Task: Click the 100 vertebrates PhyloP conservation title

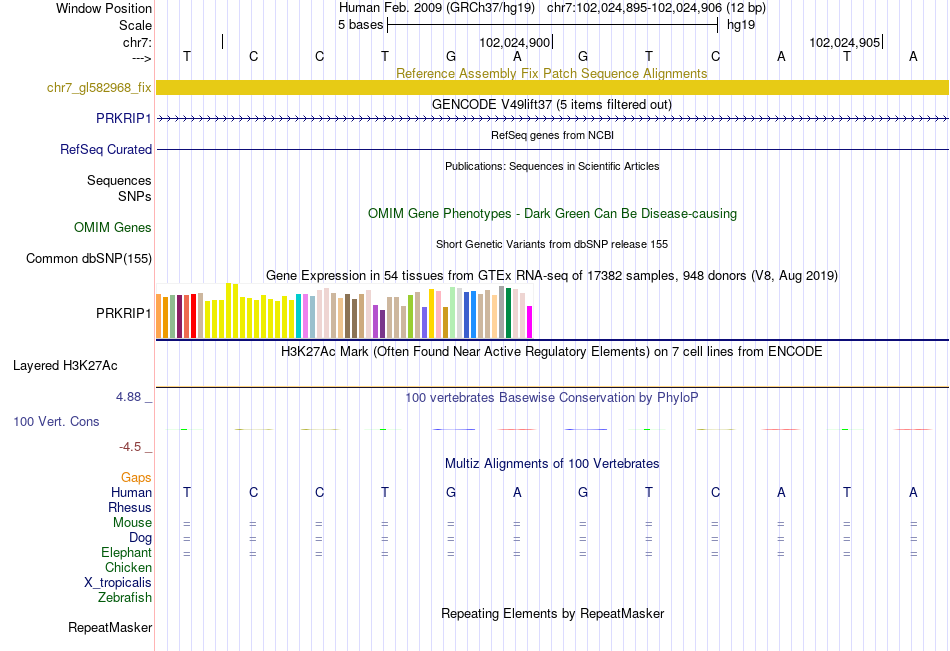Action: click(x=551, y=398)
